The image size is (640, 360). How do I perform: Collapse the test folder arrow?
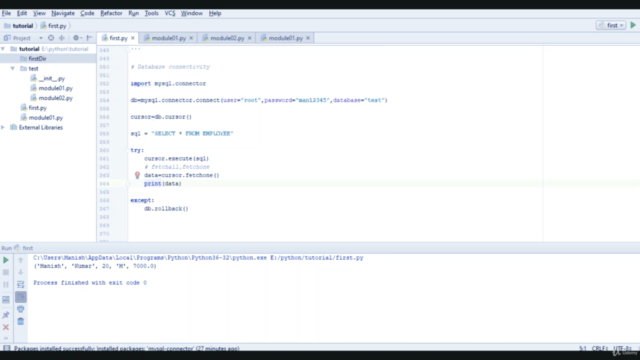(x=13, y=69)
